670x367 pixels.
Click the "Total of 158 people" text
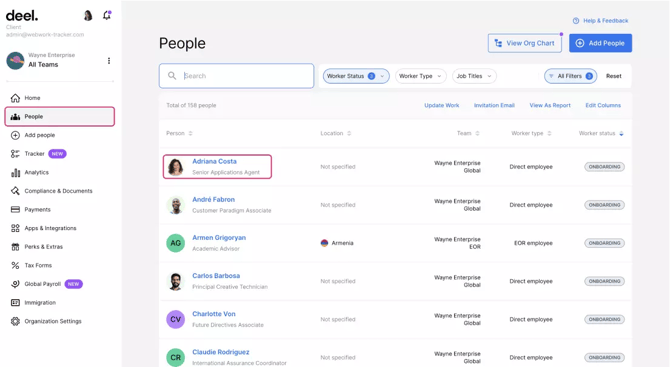tap(191, 105)
